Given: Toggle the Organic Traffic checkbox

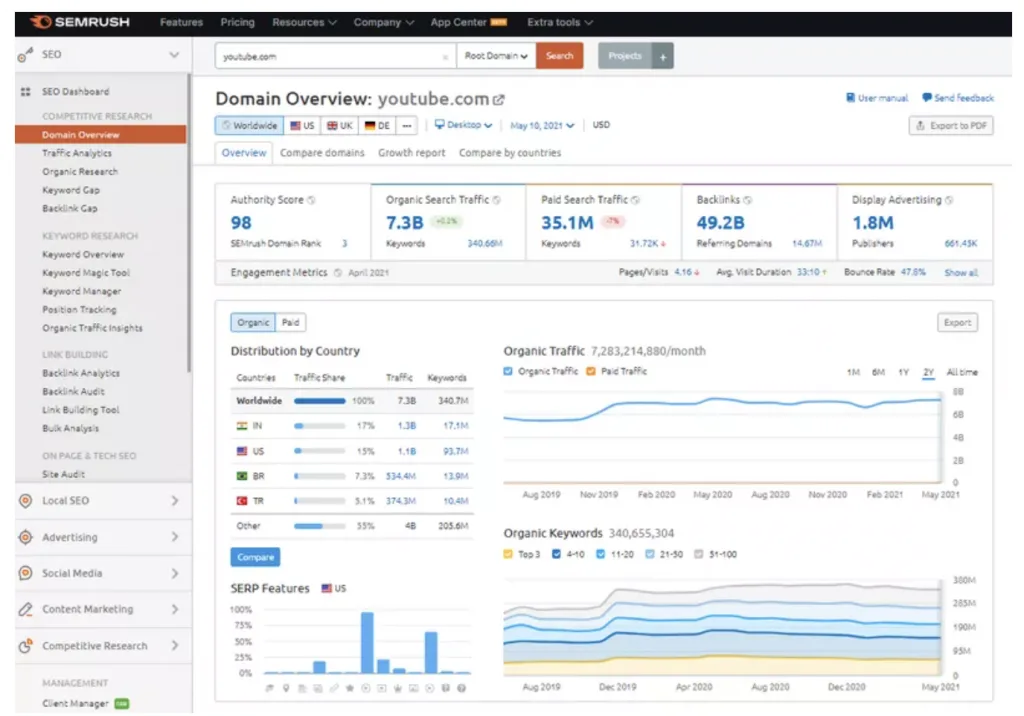Looking at the screenshot, I should coord(508,372).
